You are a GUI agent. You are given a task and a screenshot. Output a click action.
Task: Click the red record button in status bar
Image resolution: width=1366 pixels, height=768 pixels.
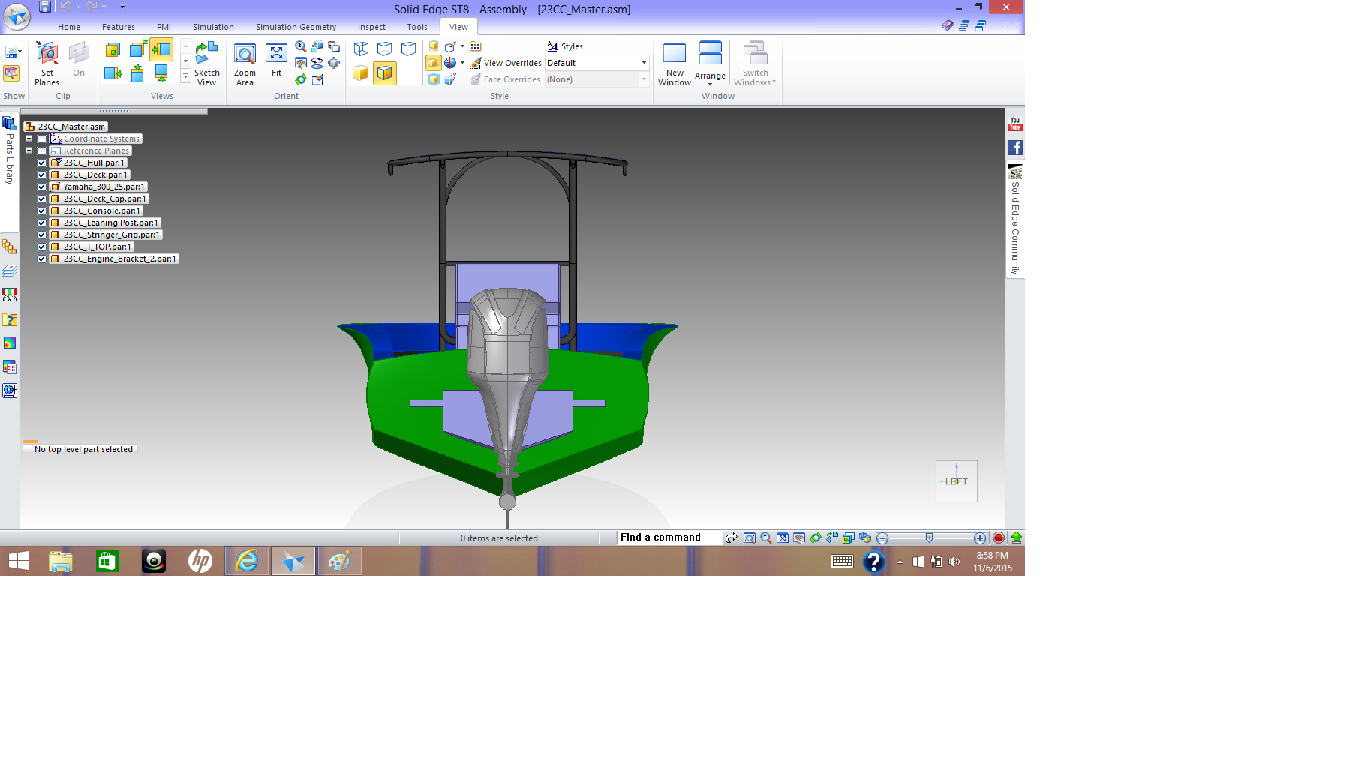(998, 538)
